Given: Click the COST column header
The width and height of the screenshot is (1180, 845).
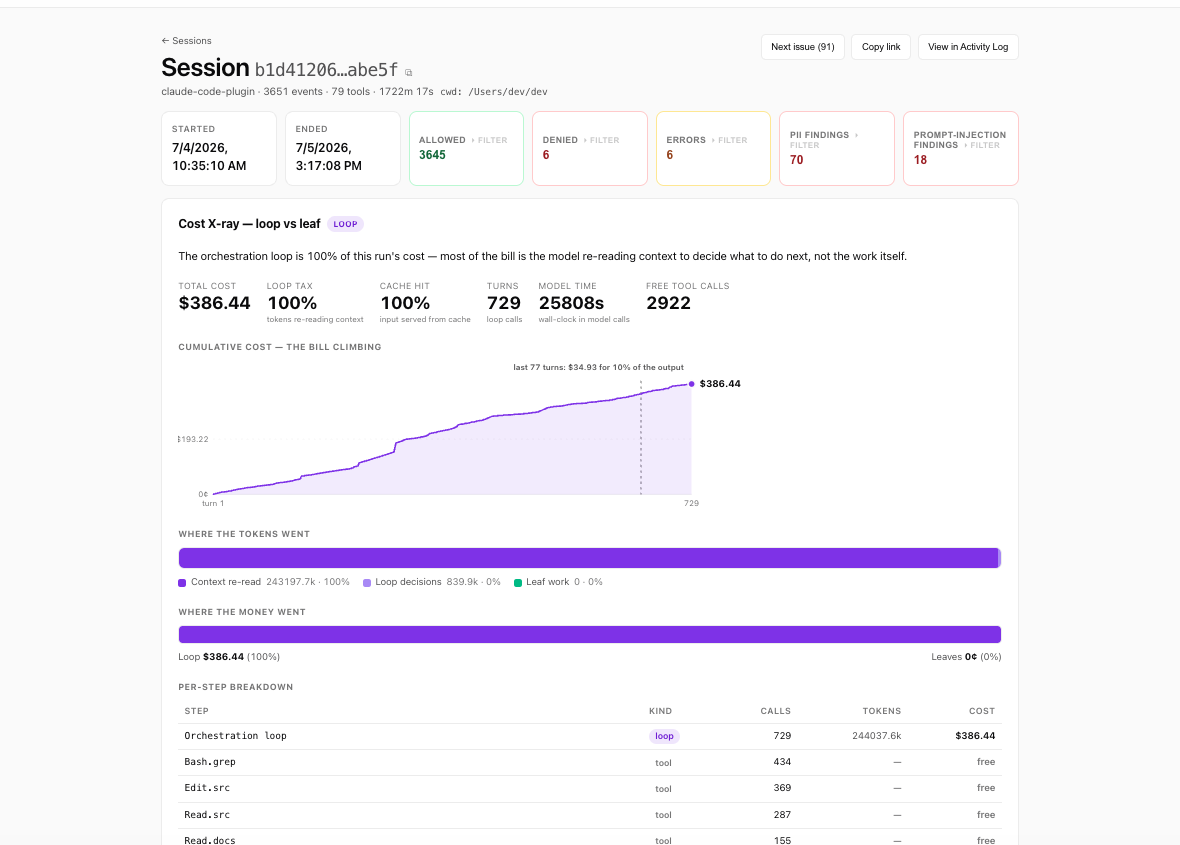Looking at the screenshot, I should [981, 711].
